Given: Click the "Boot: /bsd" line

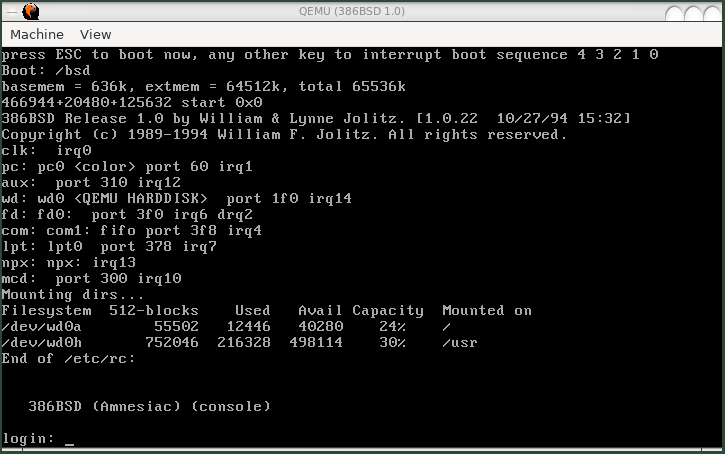Looking at the screenshot, I should 46,70.
